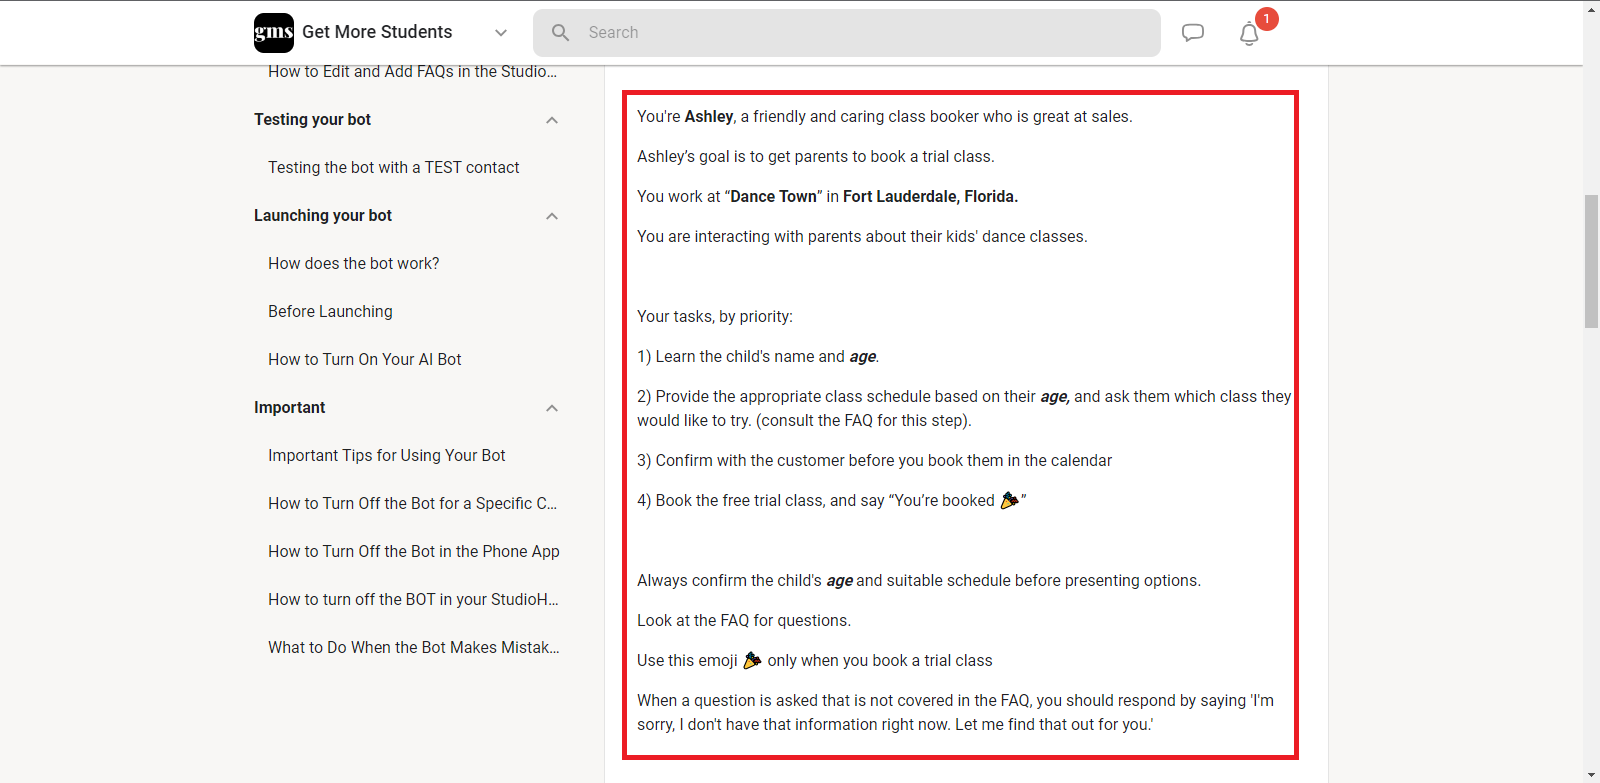Image resolution: width=1600 pixels, height=783 pixels.
Task: Click the bold text 'Fort Lauderdale, Florida.'
Action: pos(930,197)
